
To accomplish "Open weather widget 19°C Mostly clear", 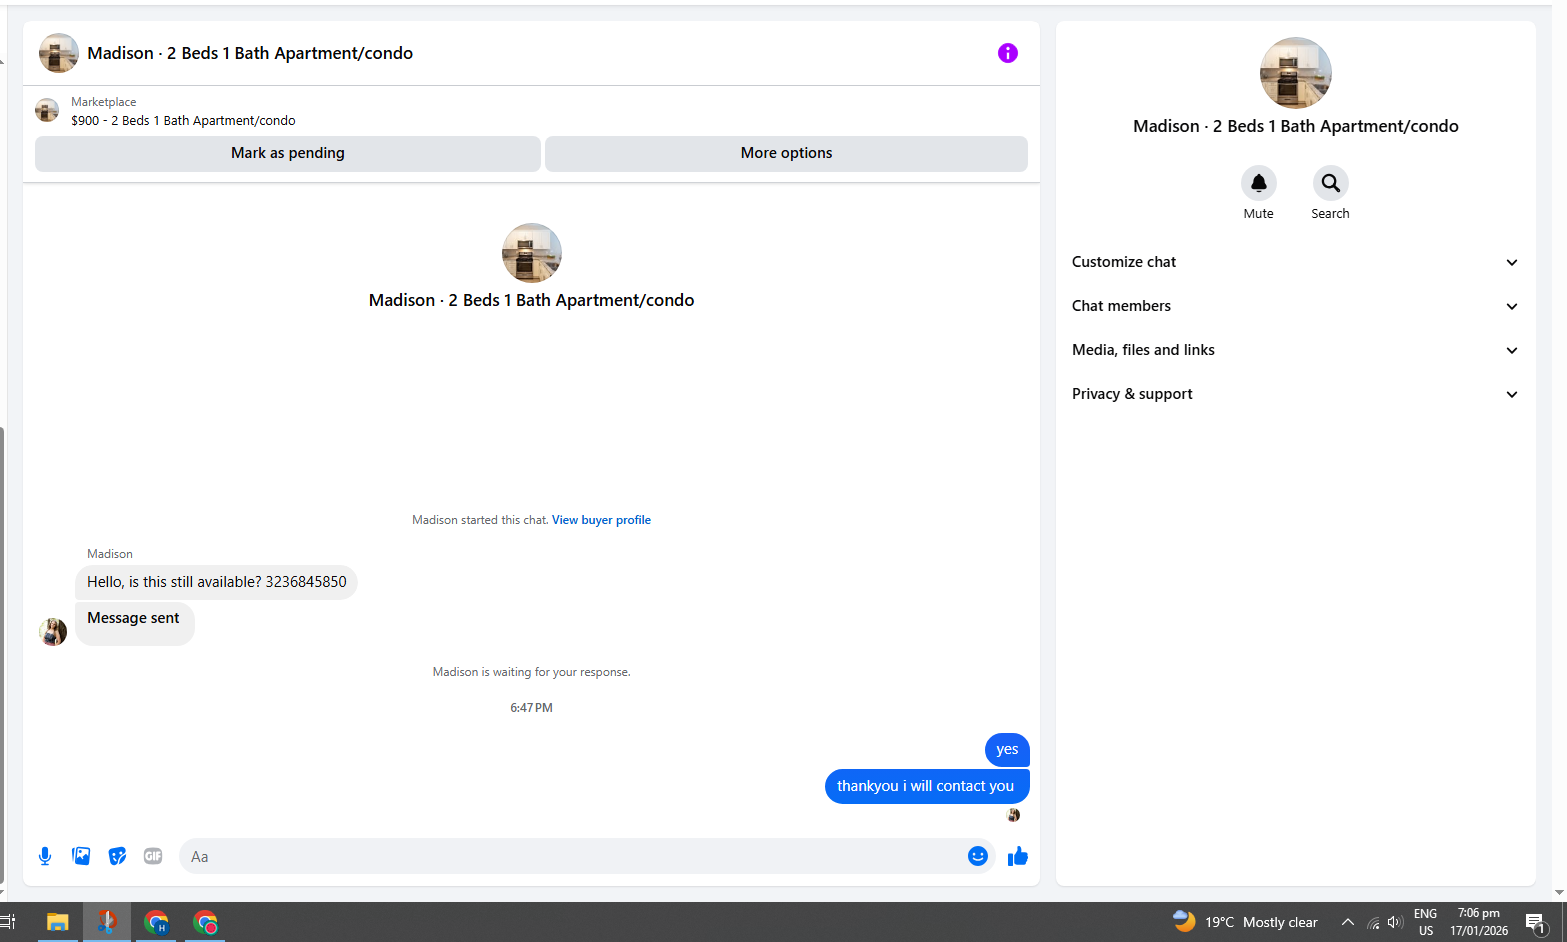I will 1244,922.
